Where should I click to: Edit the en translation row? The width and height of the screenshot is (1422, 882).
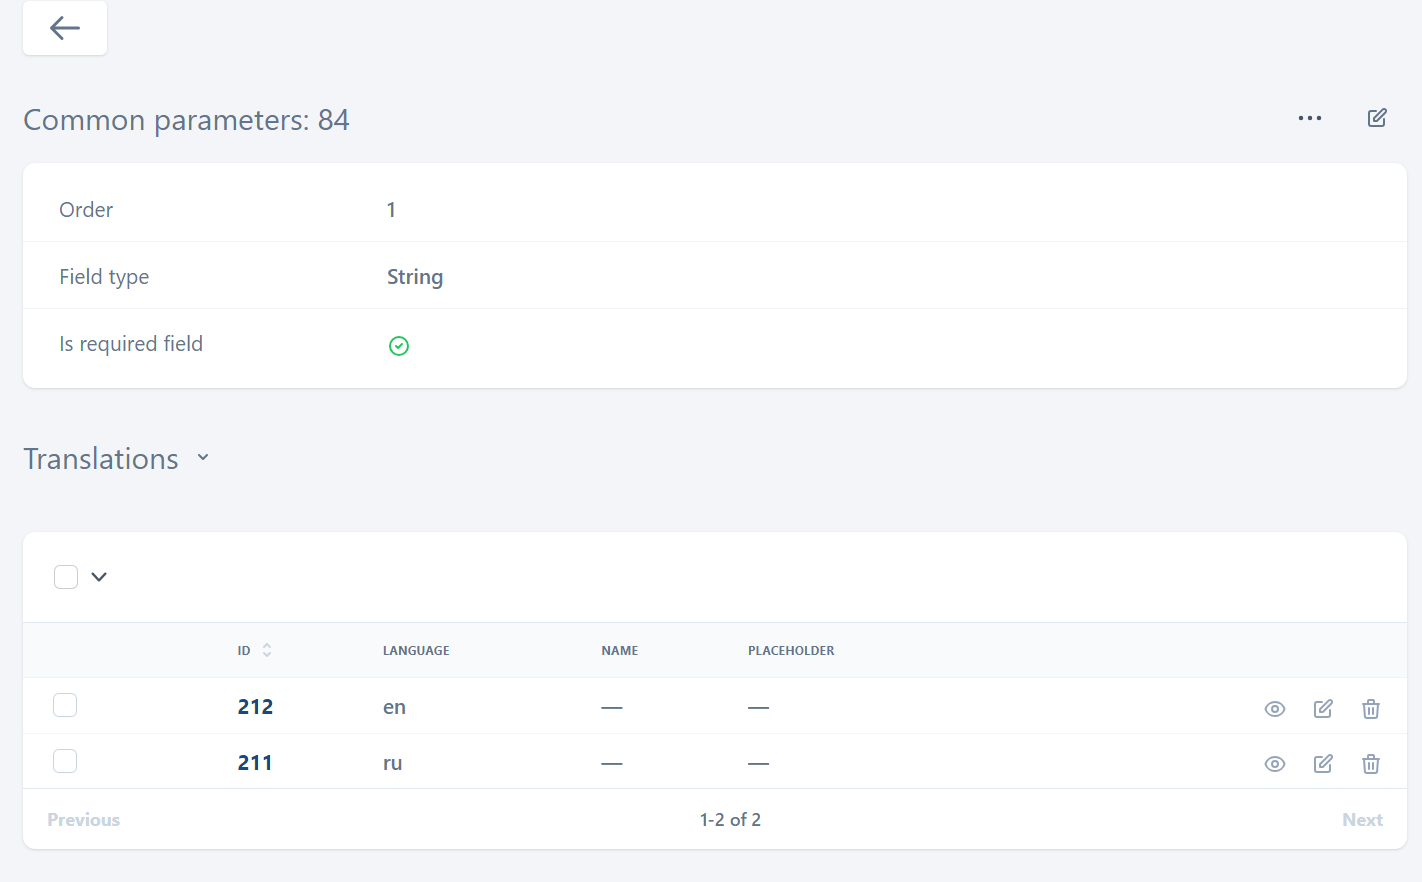pyautogui.click(x=1322, y=709)
